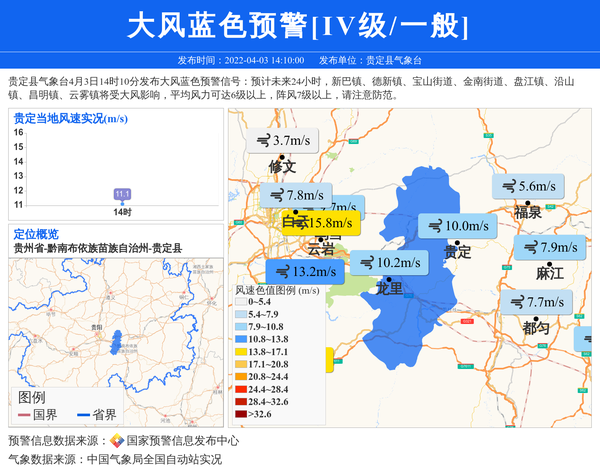Click the wind icon on Duyun 7.7m/s label

click(517, 302)
